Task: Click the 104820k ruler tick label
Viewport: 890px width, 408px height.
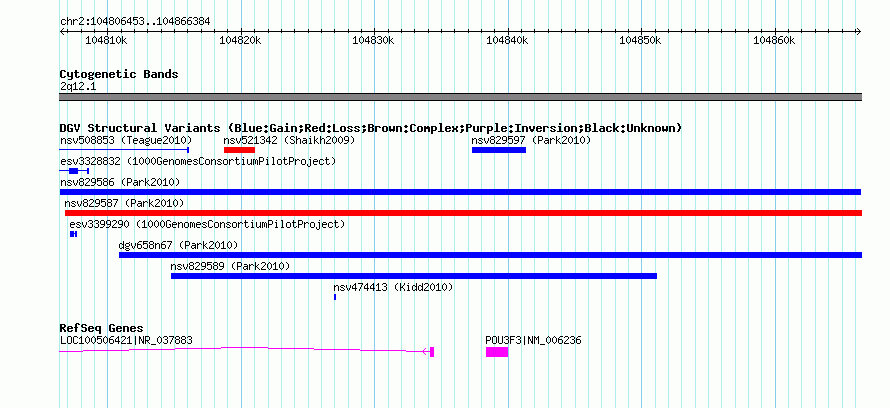Action: (240, 41)
